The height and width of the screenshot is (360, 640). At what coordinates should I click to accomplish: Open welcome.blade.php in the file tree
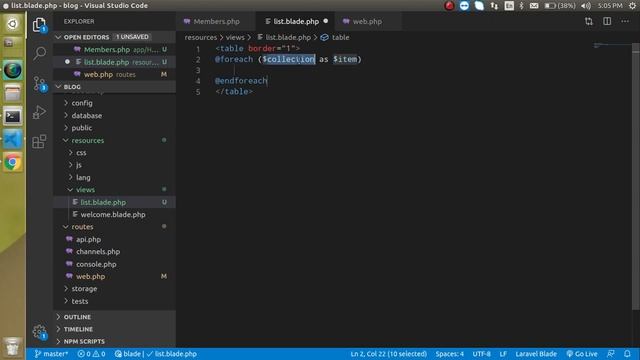(113, 214)
